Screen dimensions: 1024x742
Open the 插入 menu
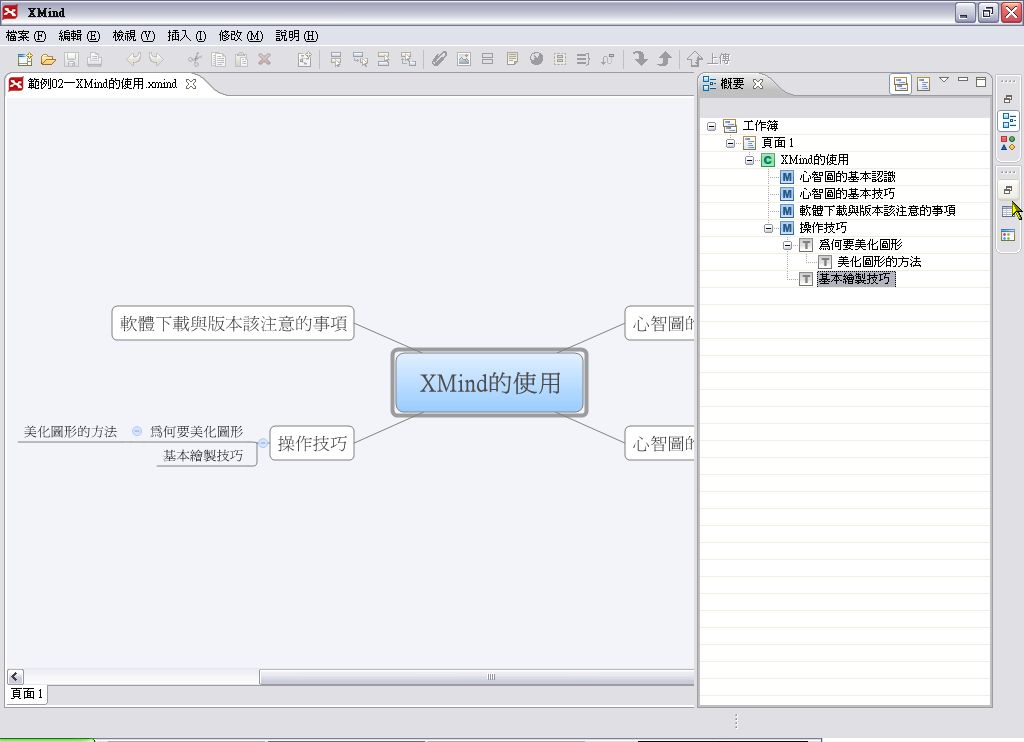pyautogui.click(x=187, y=36)
